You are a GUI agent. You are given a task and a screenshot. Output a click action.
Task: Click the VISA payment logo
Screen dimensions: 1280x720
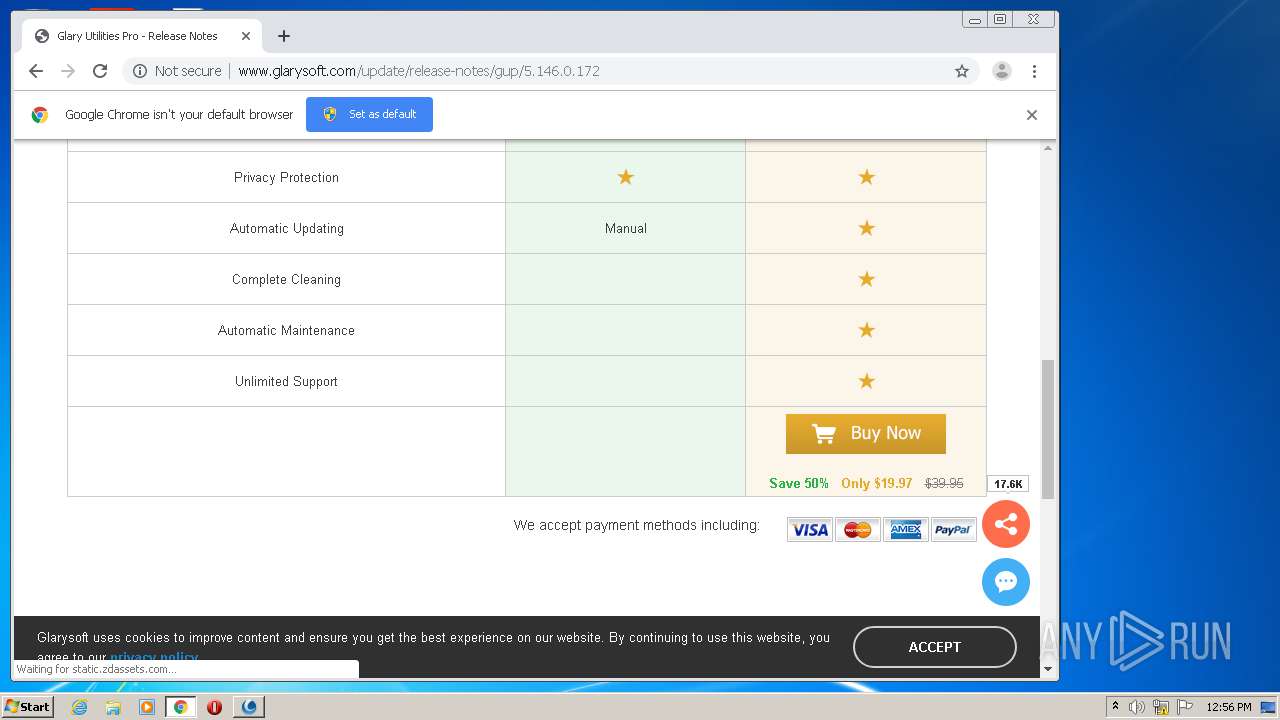click(x=810, y=530)
